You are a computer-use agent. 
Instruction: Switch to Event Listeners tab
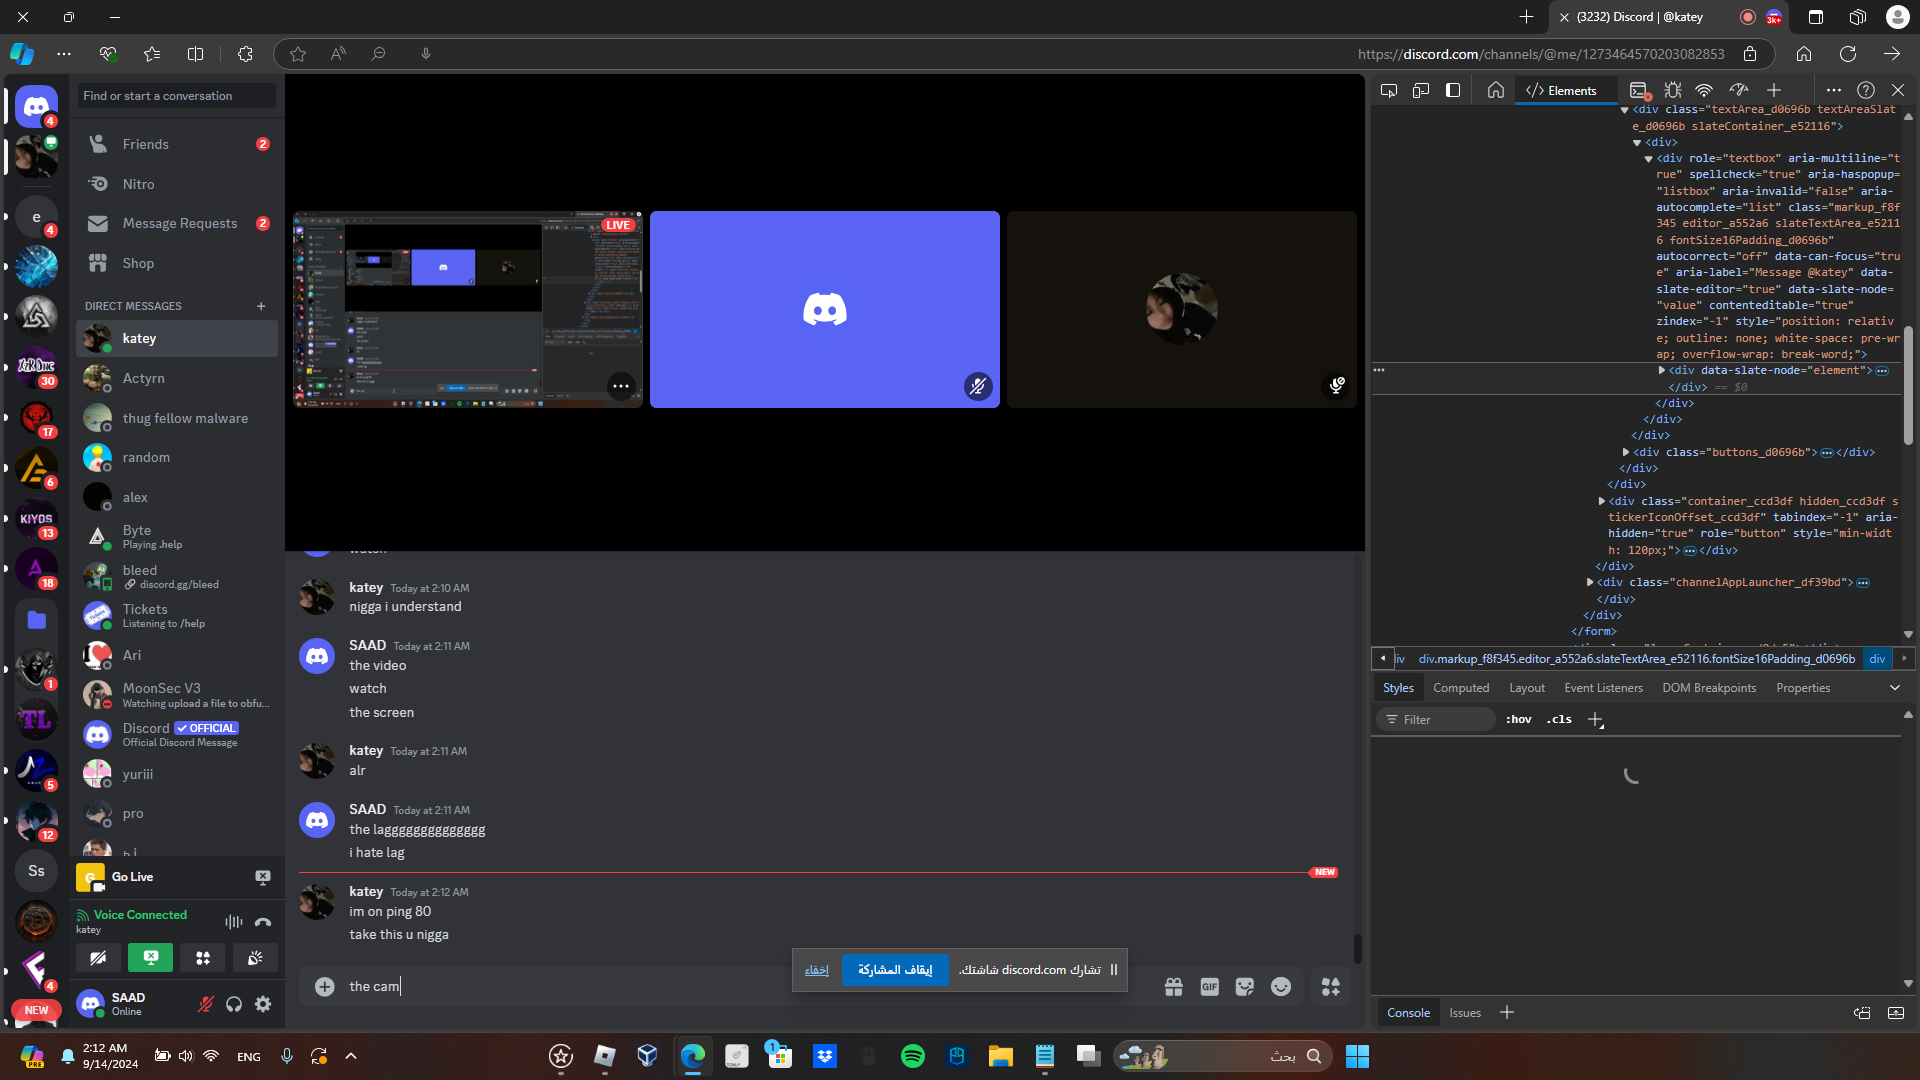[1603, 688]
